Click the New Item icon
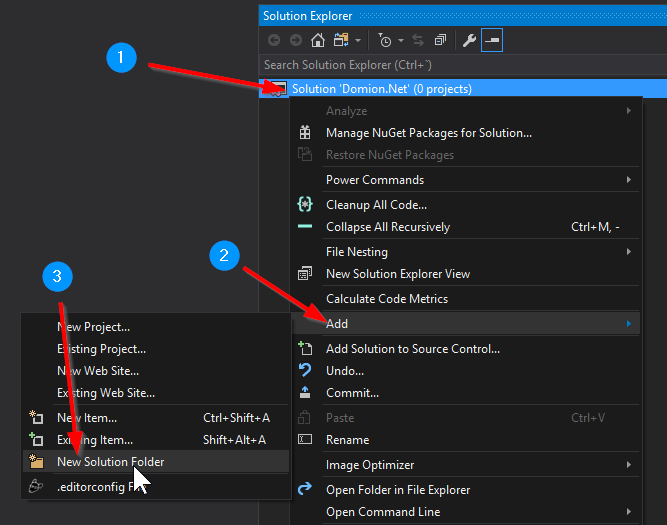 click(x=36, y=417)
